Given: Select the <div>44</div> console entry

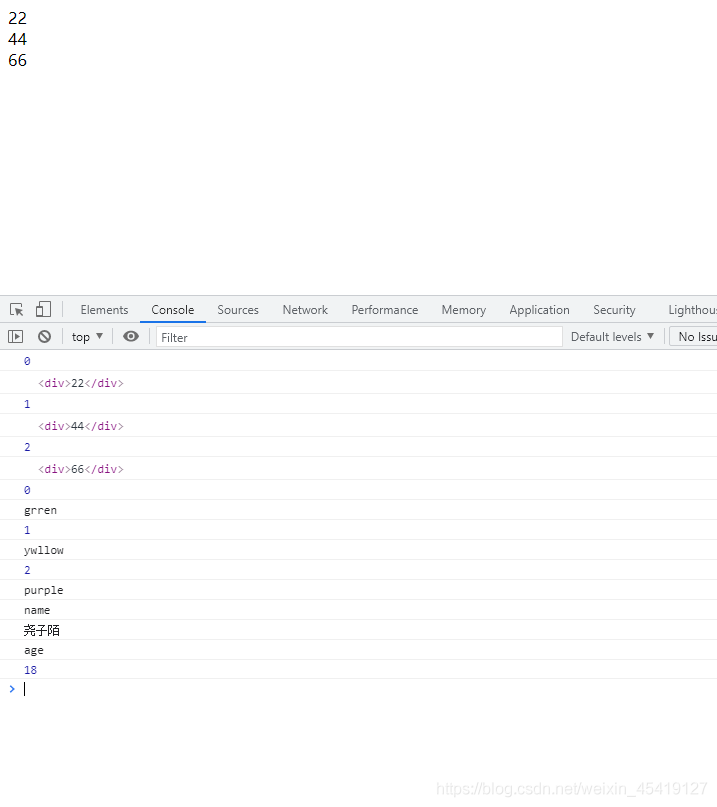Looking at the screenshot, I should tap(81, 426).
